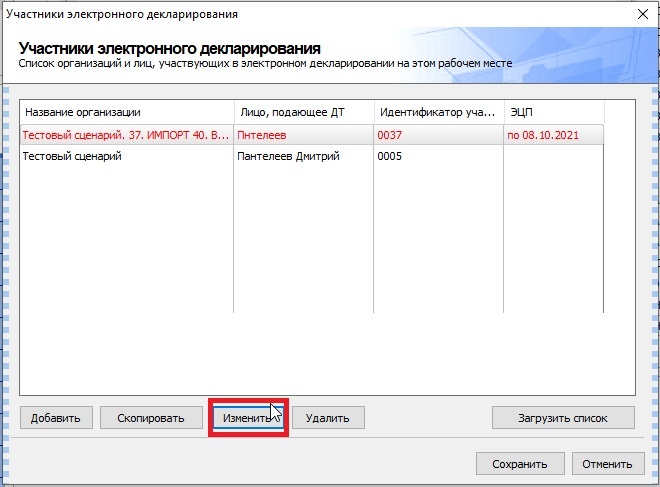
Task: Select the identifier cell 0037
Action: [x=439, y=135]
